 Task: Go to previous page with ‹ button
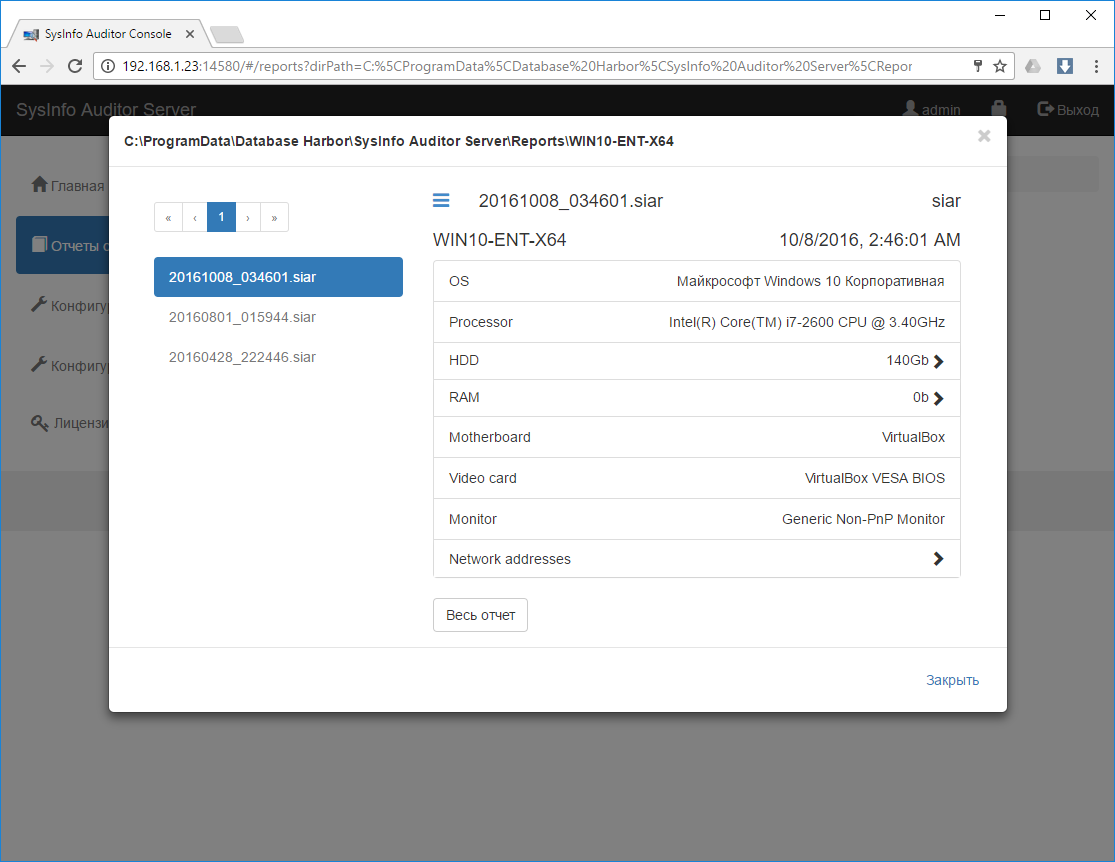[x=195, y=217]
